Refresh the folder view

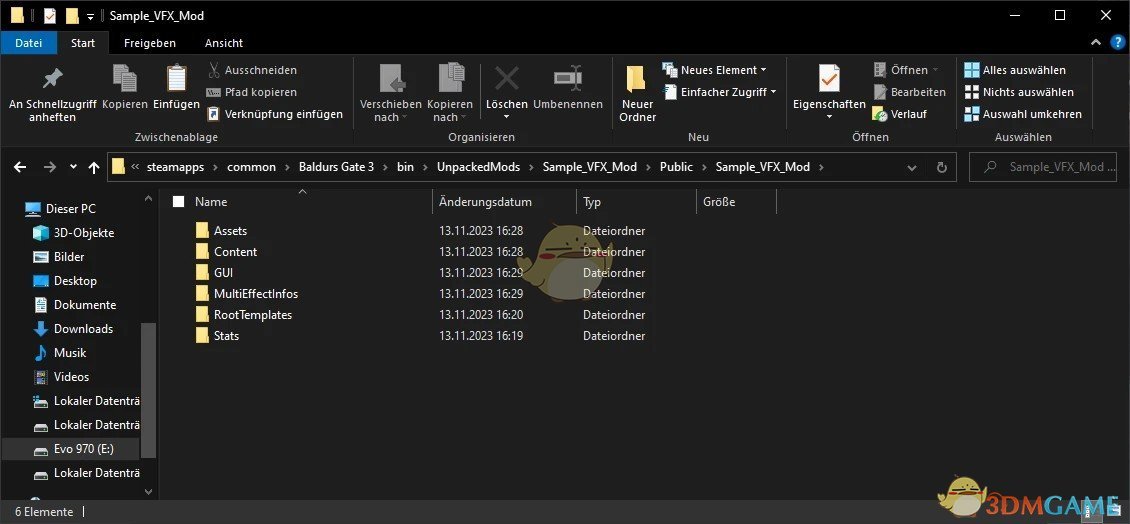[x=941, y=167]
